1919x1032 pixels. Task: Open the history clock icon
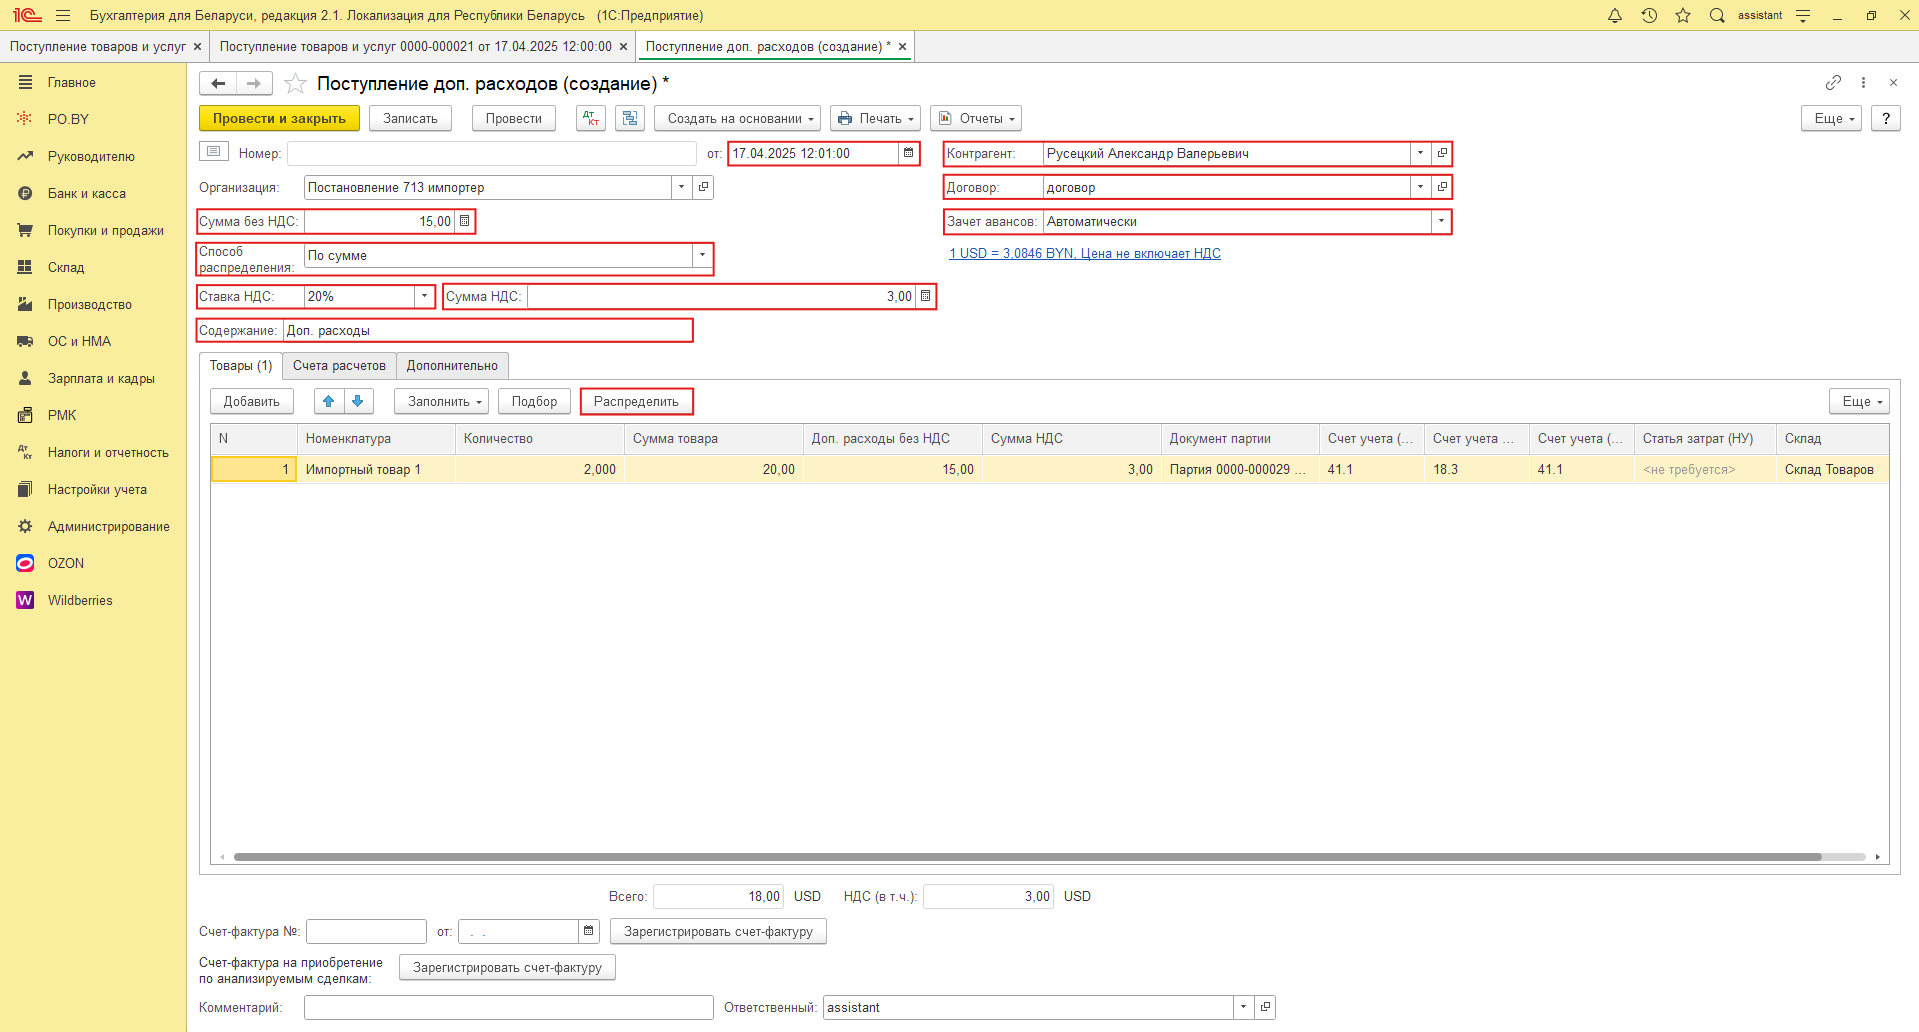(1649, 15)
